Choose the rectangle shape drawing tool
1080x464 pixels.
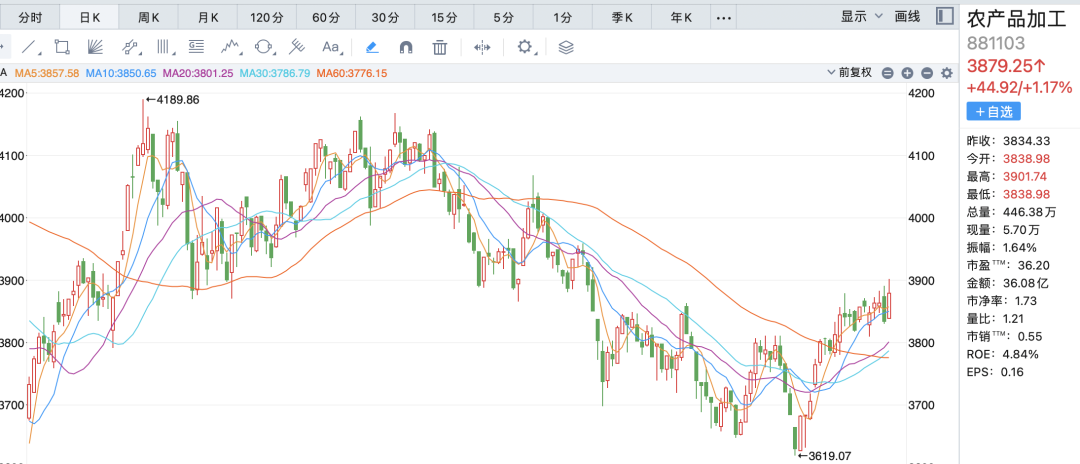click(62, 46)
